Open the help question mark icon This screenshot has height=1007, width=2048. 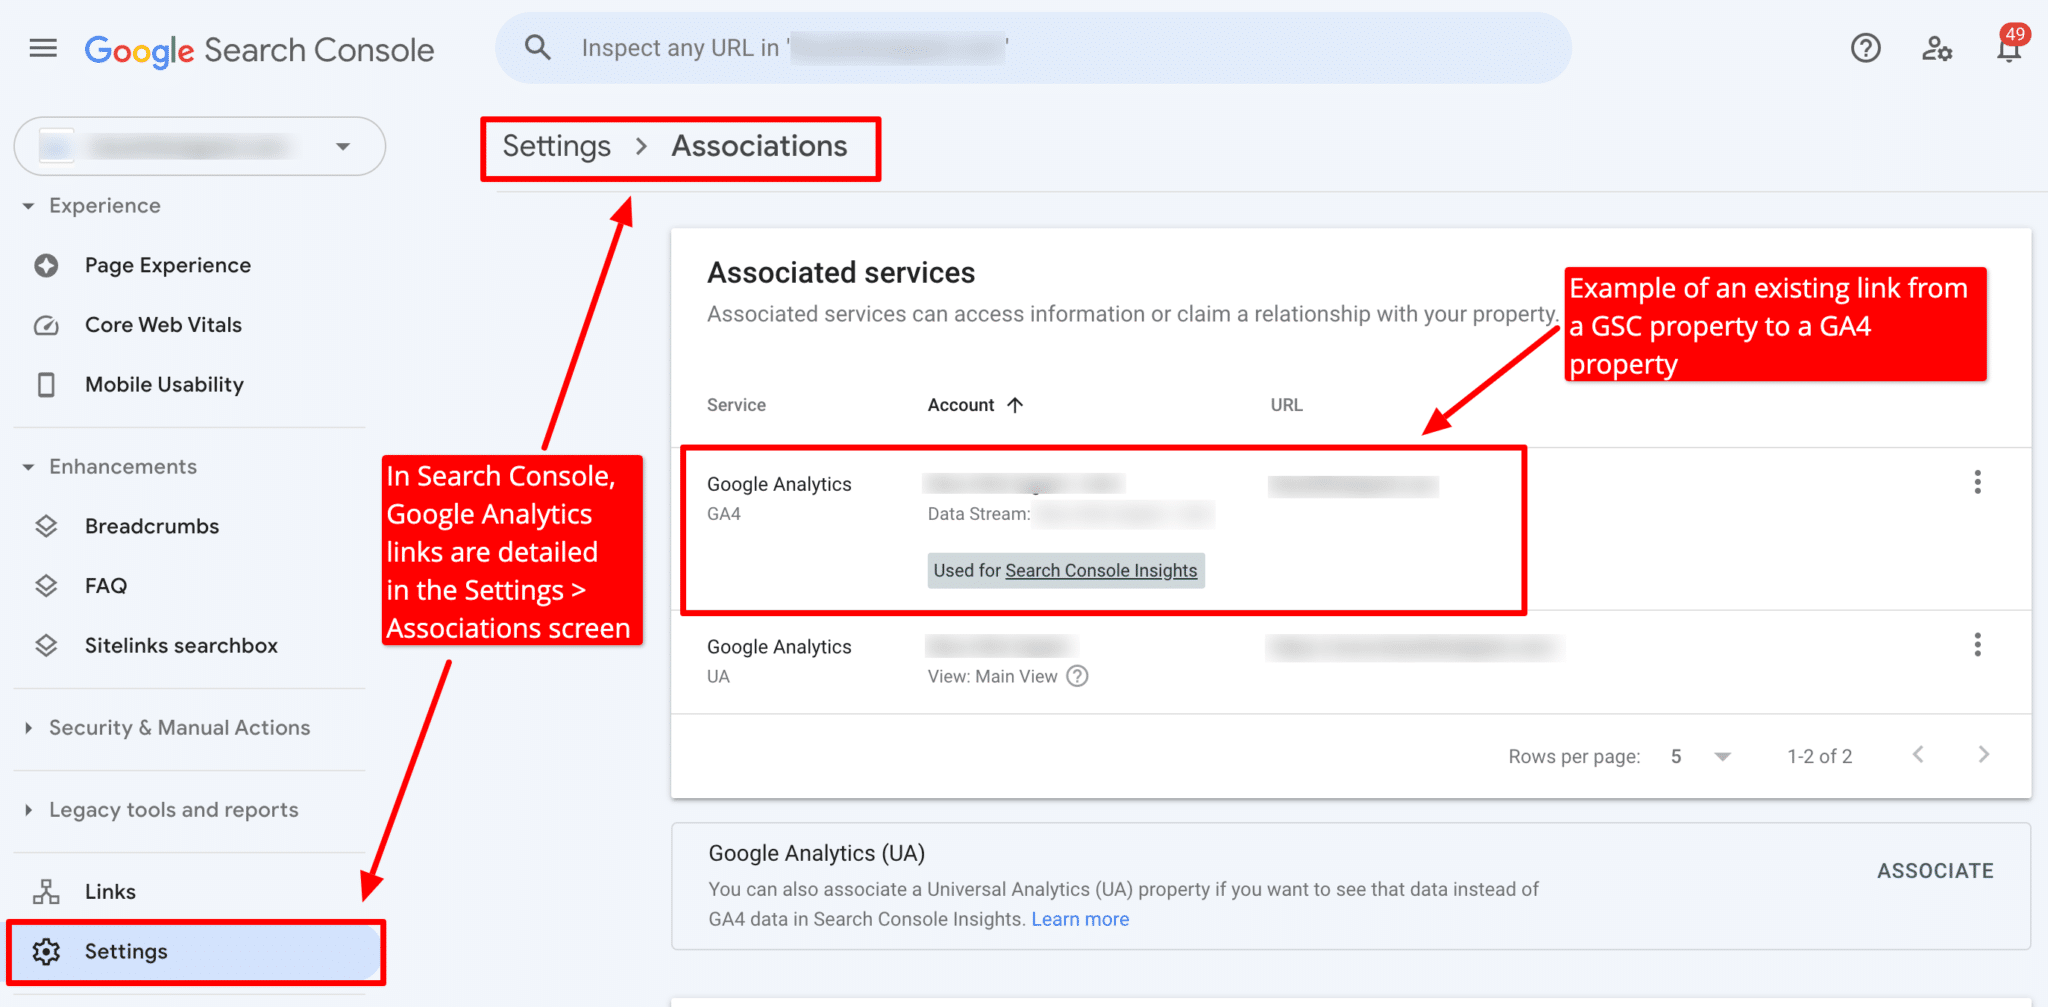[1864, 47]
